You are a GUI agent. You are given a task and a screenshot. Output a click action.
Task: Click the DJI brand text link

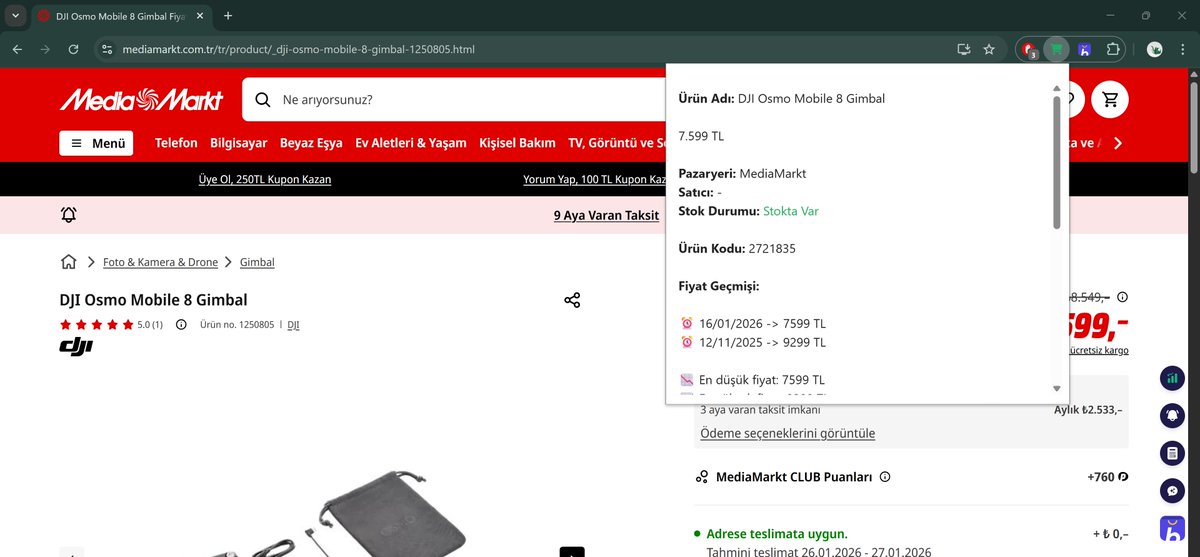point(293,324)
